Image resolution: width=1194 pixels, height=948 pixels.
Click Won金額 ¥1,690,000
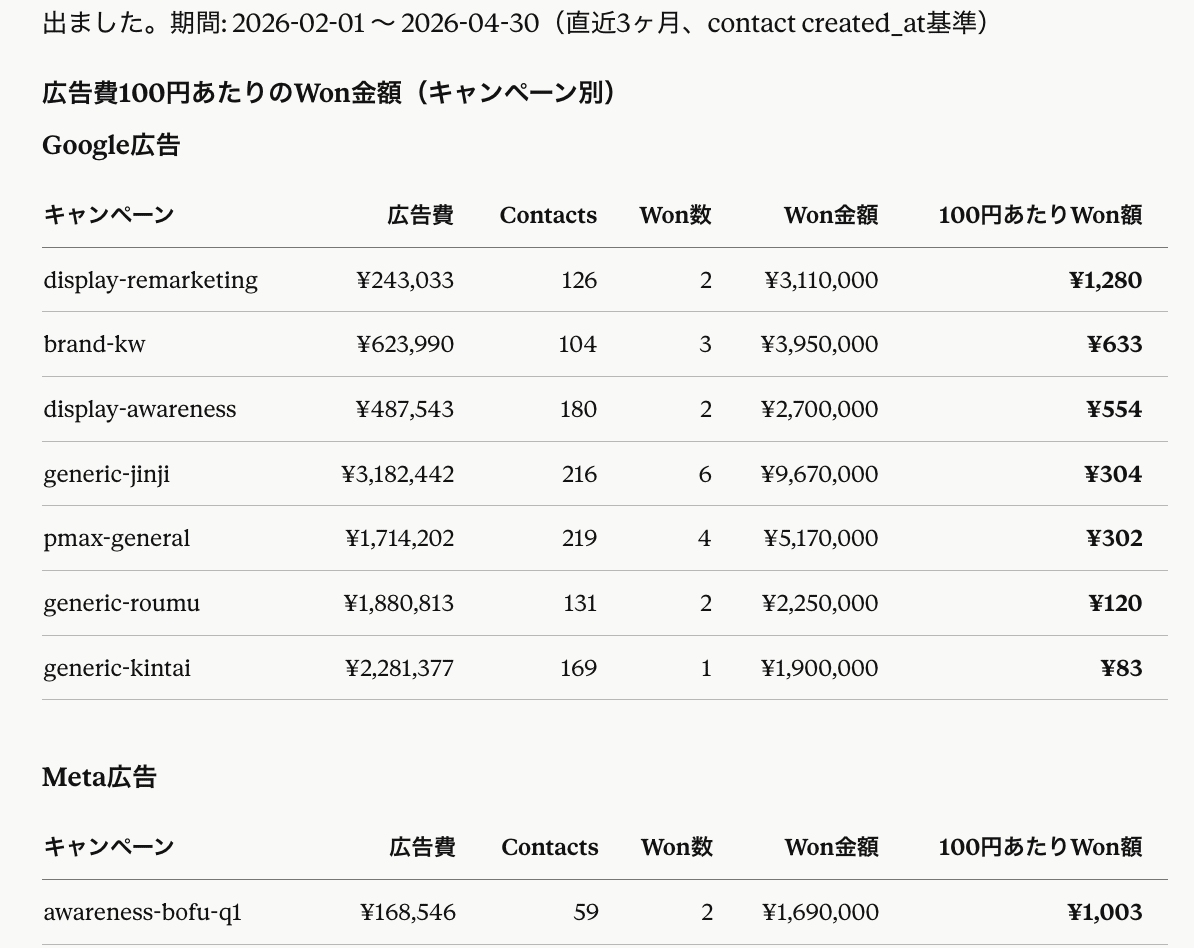click(x=821, y=912)
